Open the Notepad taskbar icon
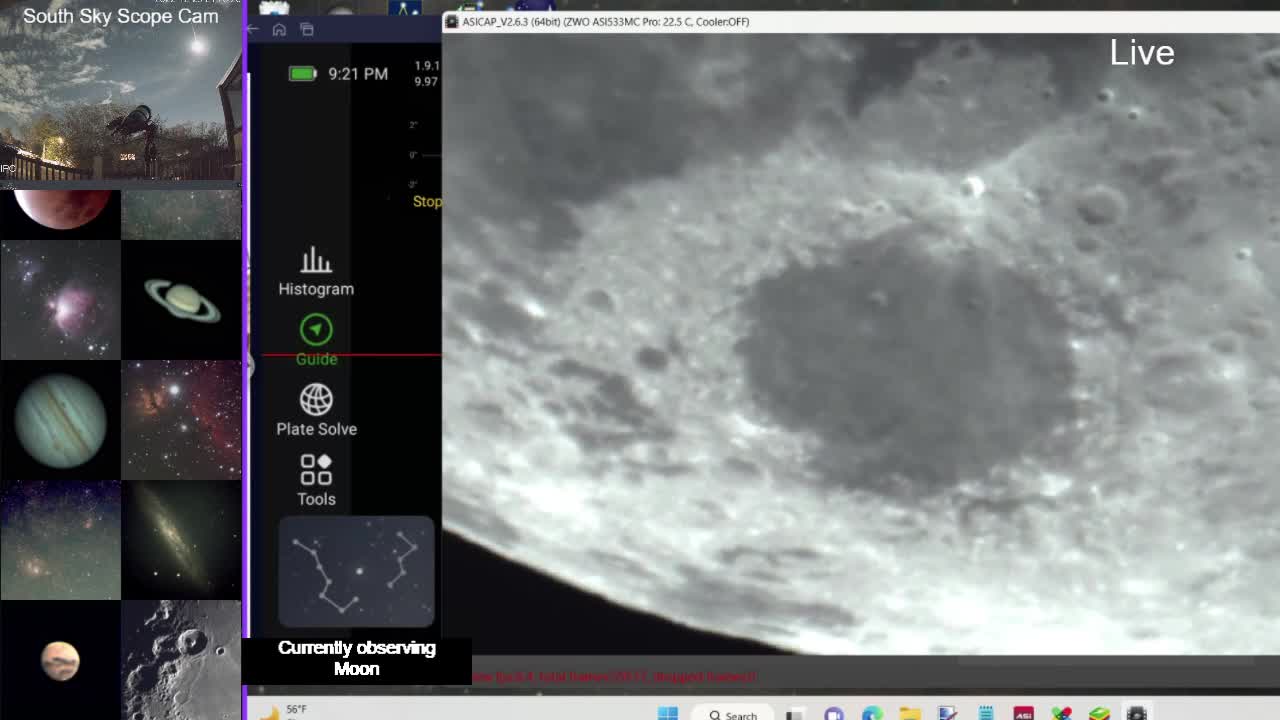Screen dimensions: 1280x720 (985, 714)
